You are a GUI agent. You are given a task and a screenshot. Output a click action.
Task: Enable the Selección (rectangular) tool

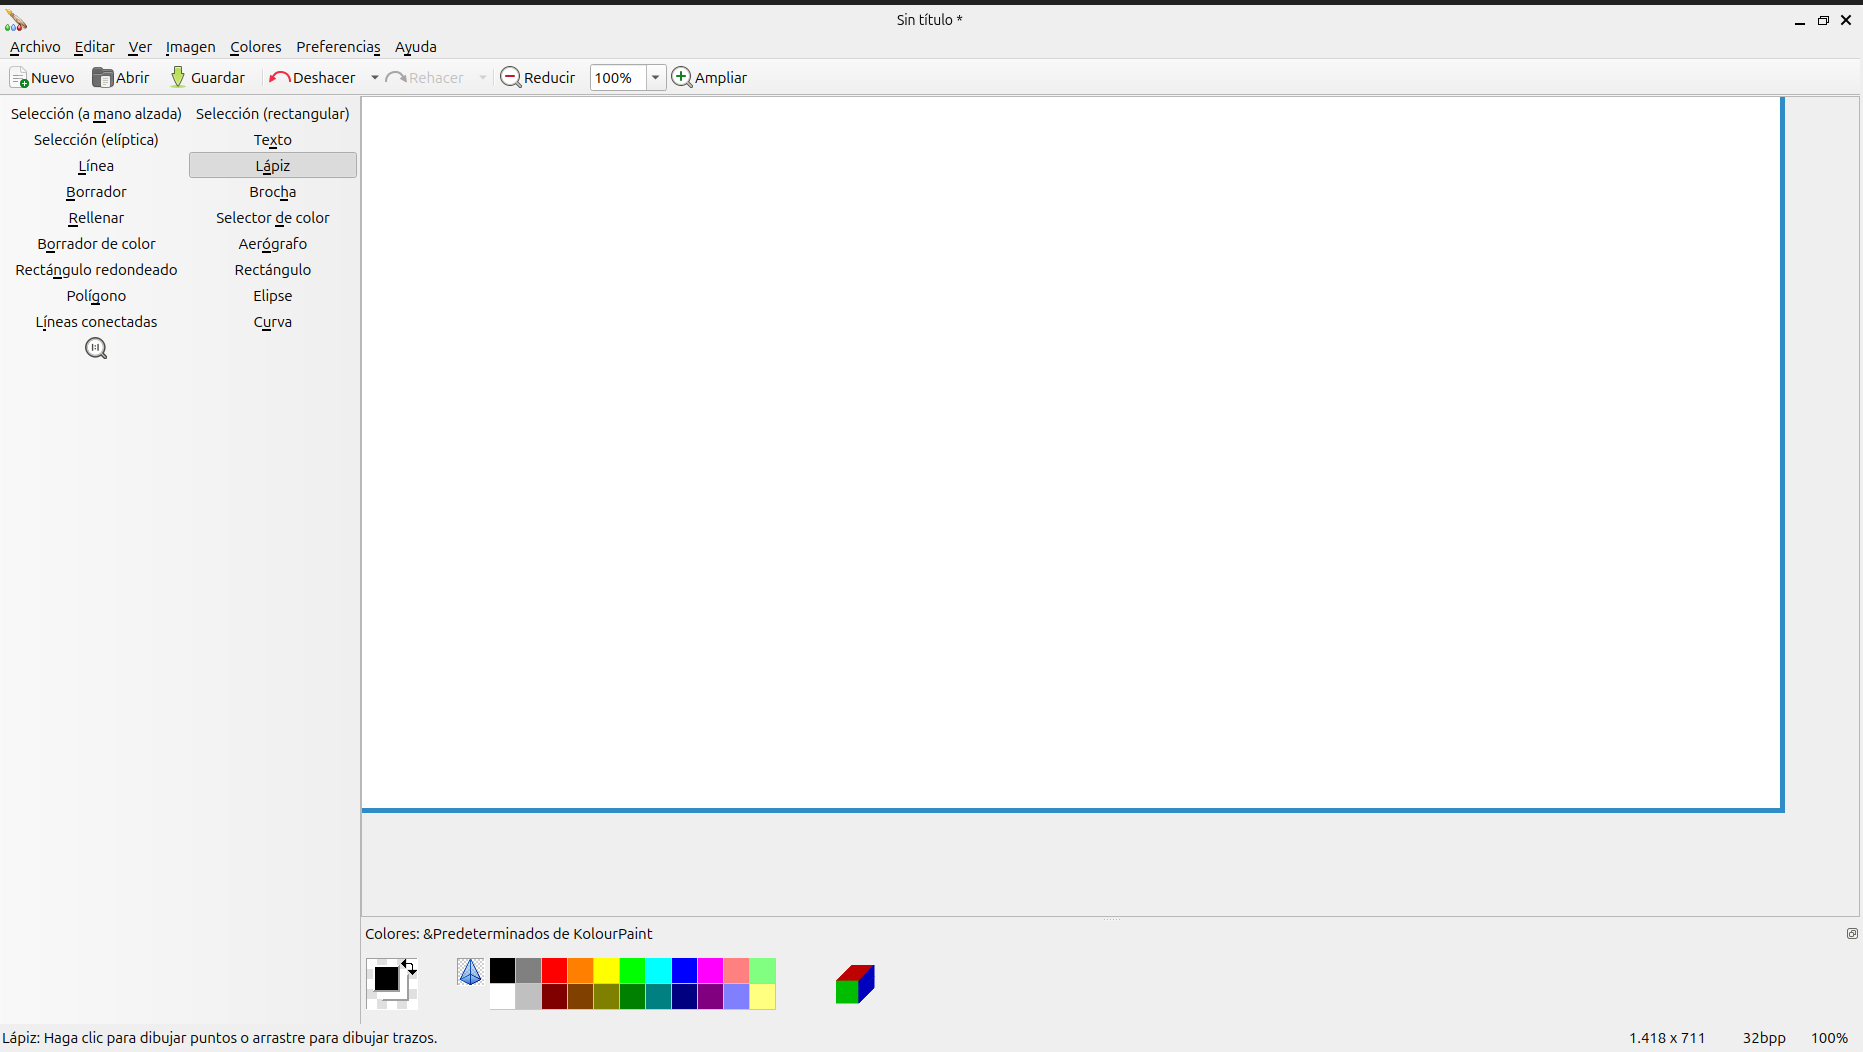[x=272, y=114]
